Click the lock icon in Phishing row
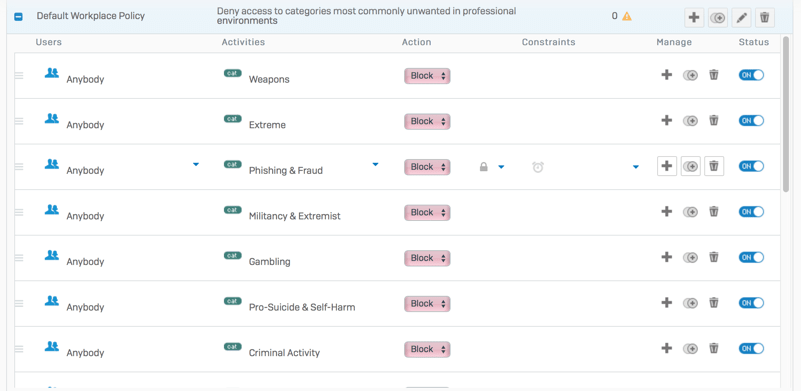The height and width of the screenshot is (391, 801). [x=483, y=167]
